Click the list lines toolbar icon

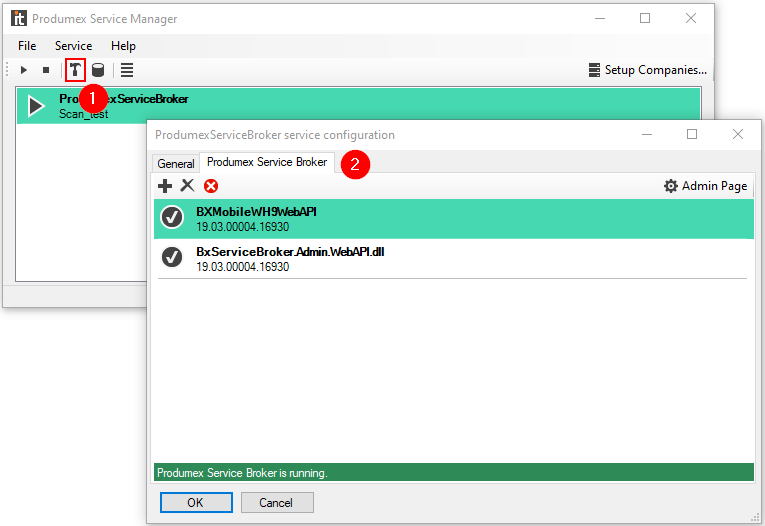tap(127, 70)
